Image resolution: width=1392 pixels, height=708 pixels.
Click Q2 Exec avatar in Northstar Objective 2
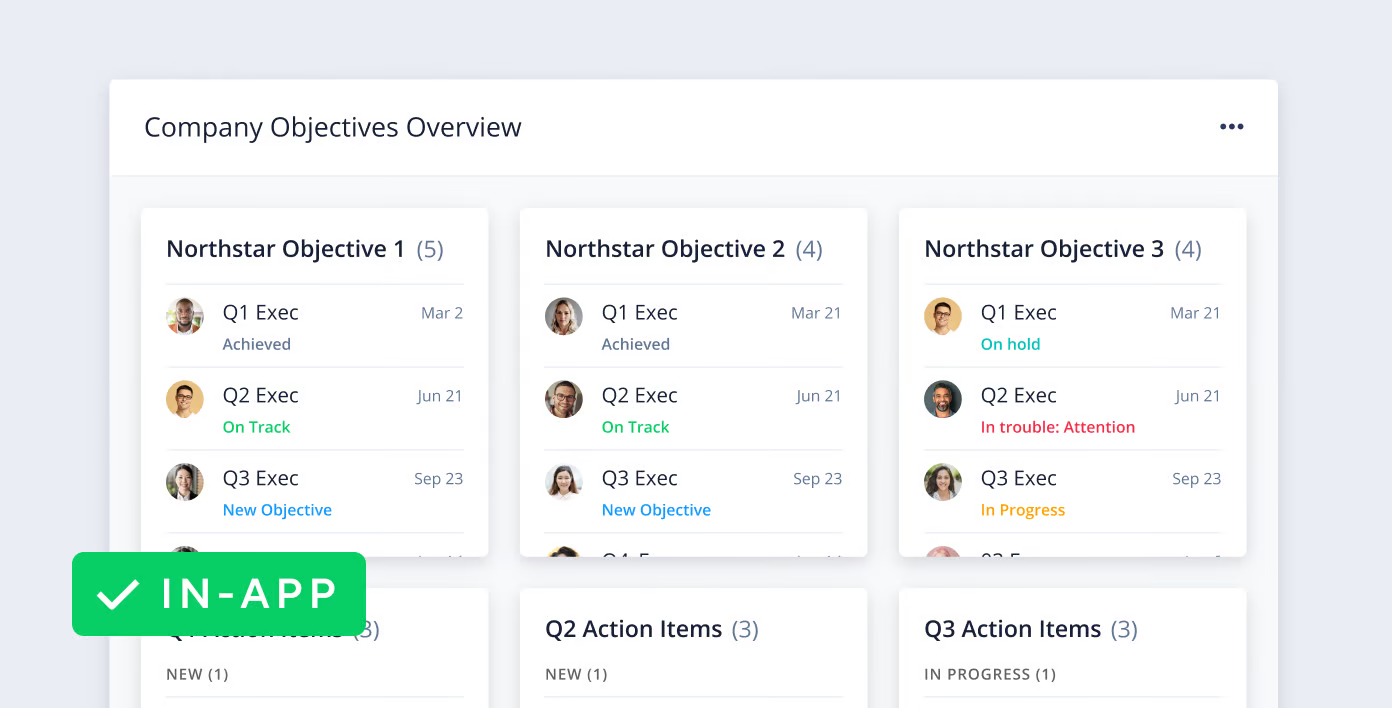pyautogui.click(x=564, y=399)
